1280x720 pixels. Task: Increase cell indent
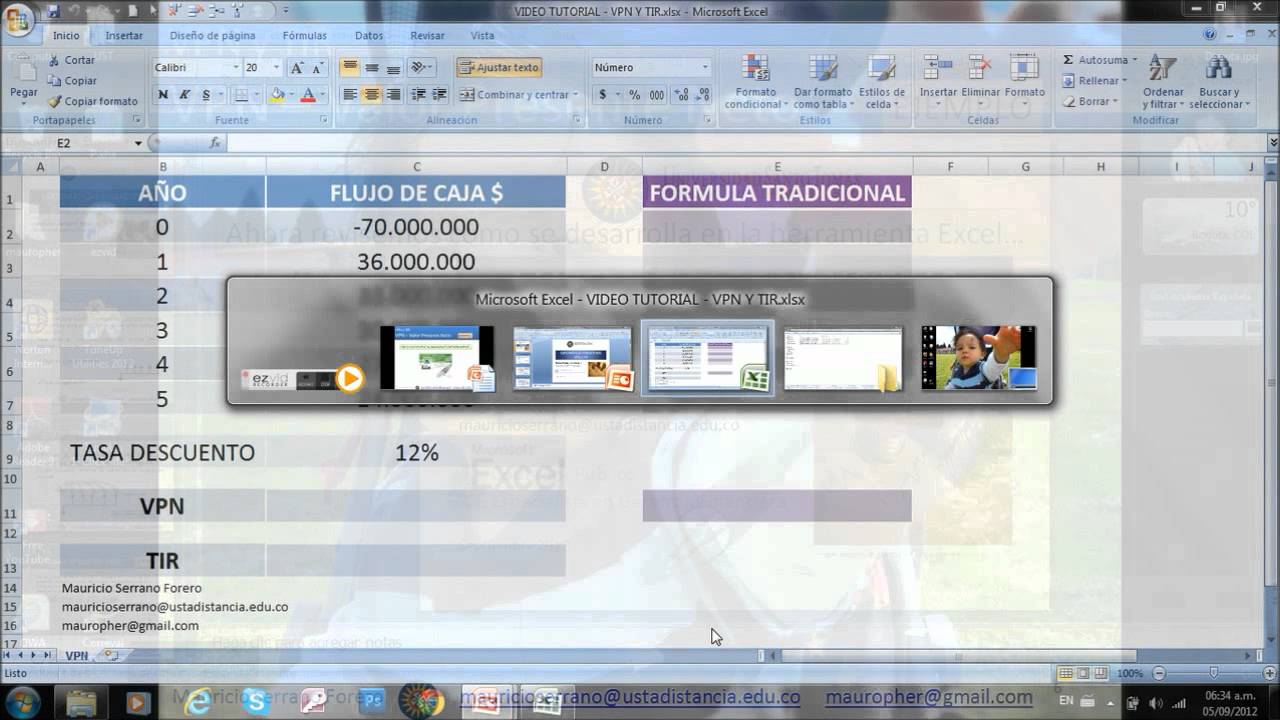click(439, 95)
